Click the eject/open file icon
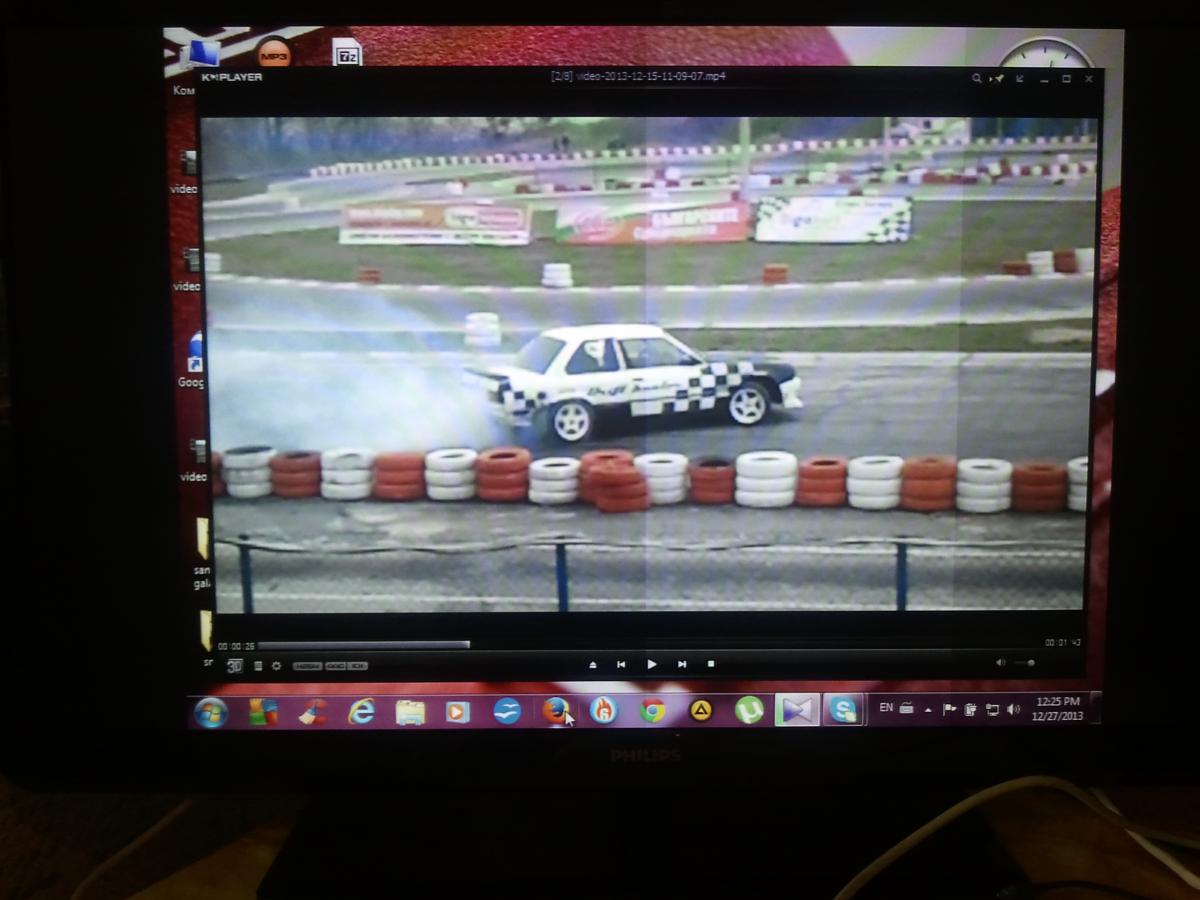This screenshot has width=1200, height=900. [x=592, y=664]
